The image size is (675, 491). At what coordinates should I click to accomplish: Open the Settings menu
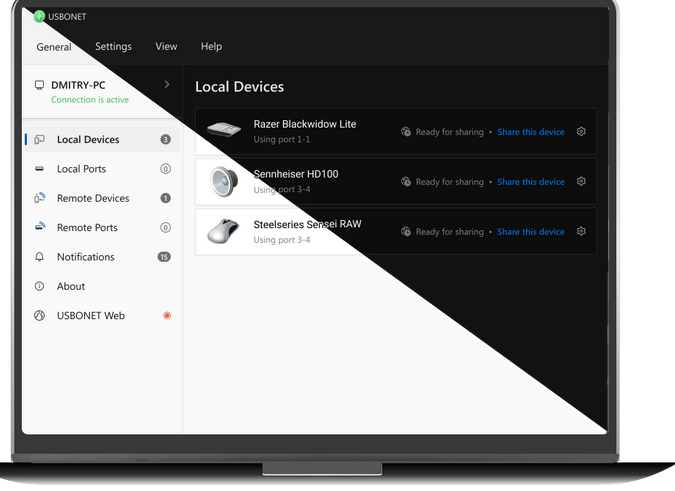pyautogui.click(x=113, y=46)
